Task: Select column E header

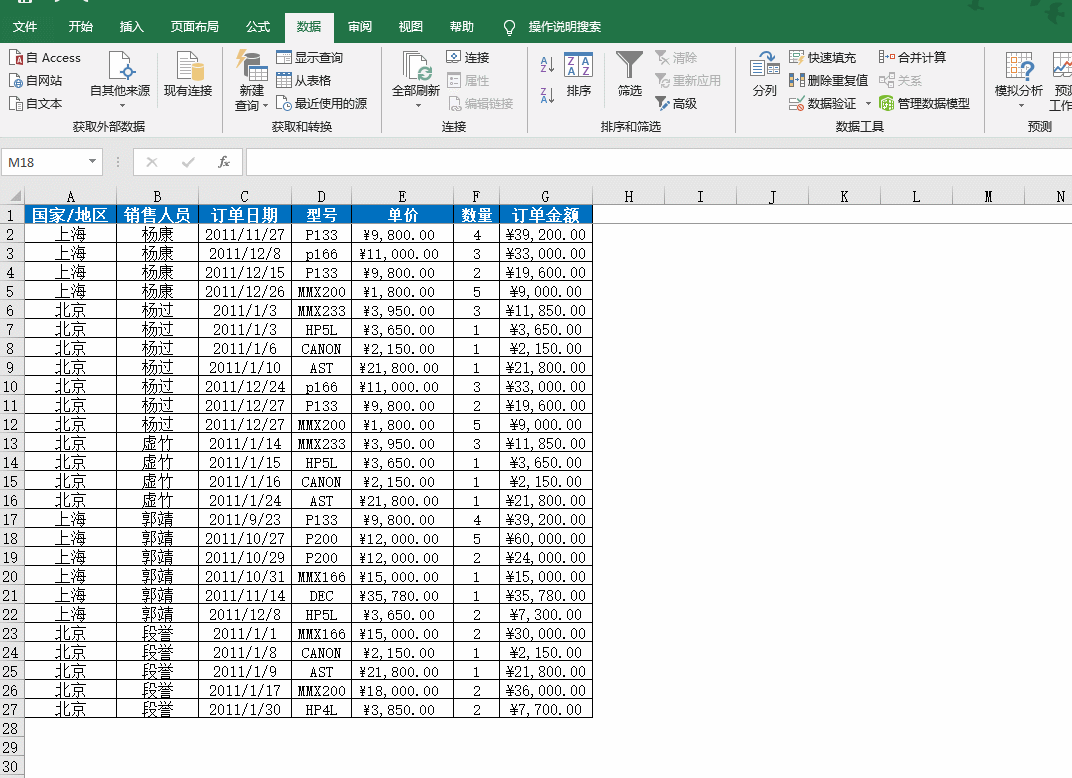Action: [x=402, y=196]
